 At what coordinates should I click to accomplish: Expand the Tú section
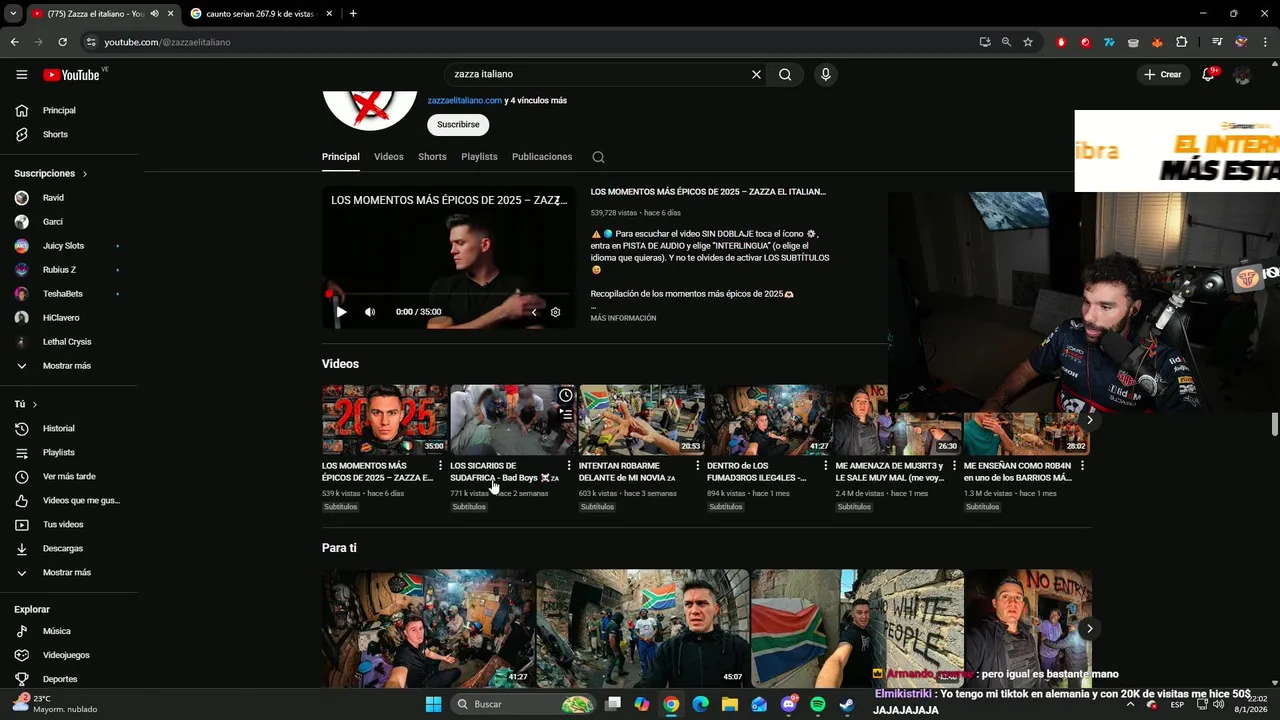coord(25,404)
